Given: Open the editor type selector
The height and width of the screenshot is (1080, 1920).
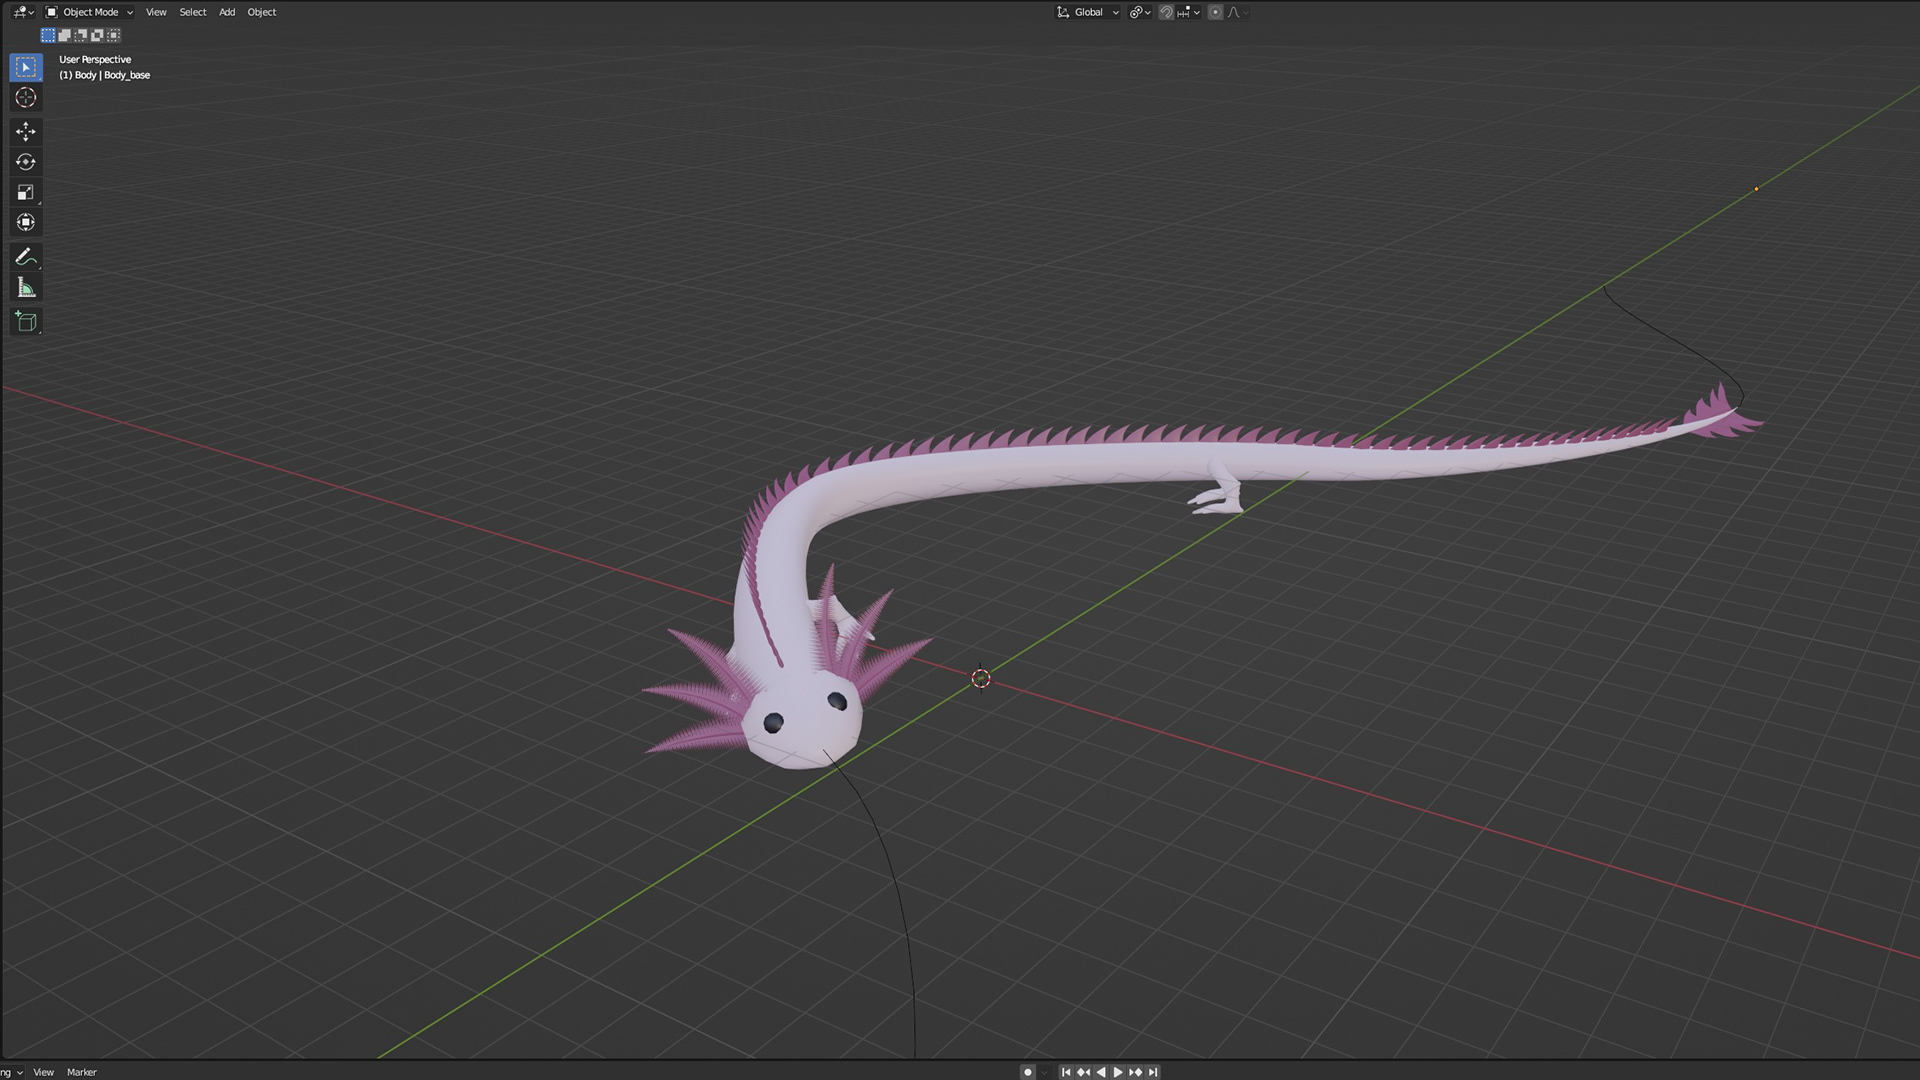Looking at the screenshot, I should (x=24, y=12).
